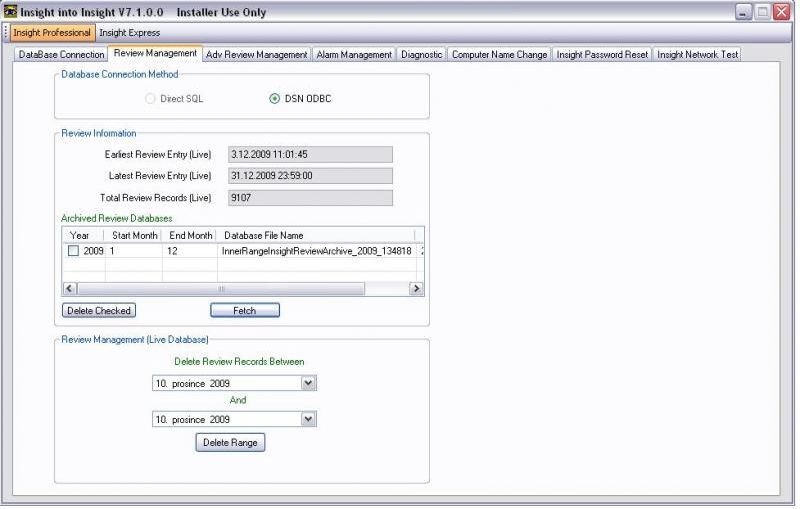Select Insight Express toolbar item
Screen dimensions: 800x509
pos(129,33)
